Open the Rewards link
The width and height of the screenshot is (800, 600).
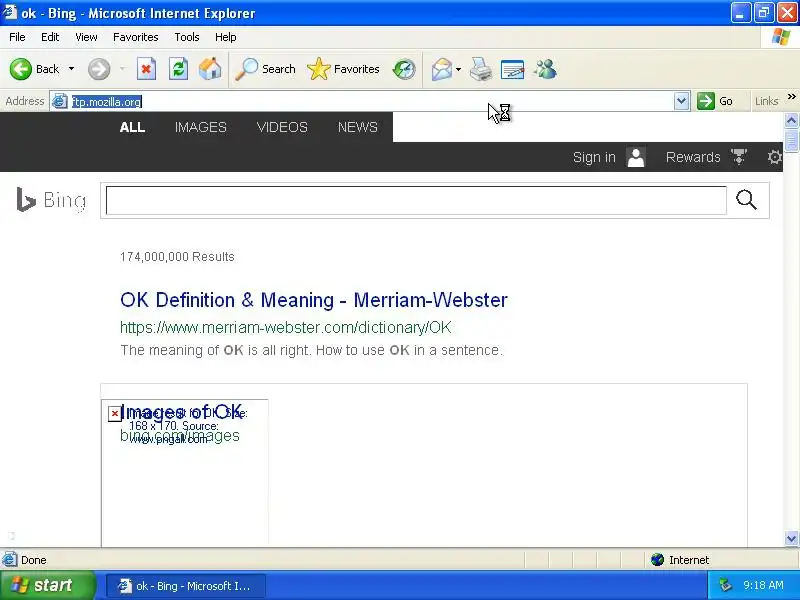tap(693, 157)
